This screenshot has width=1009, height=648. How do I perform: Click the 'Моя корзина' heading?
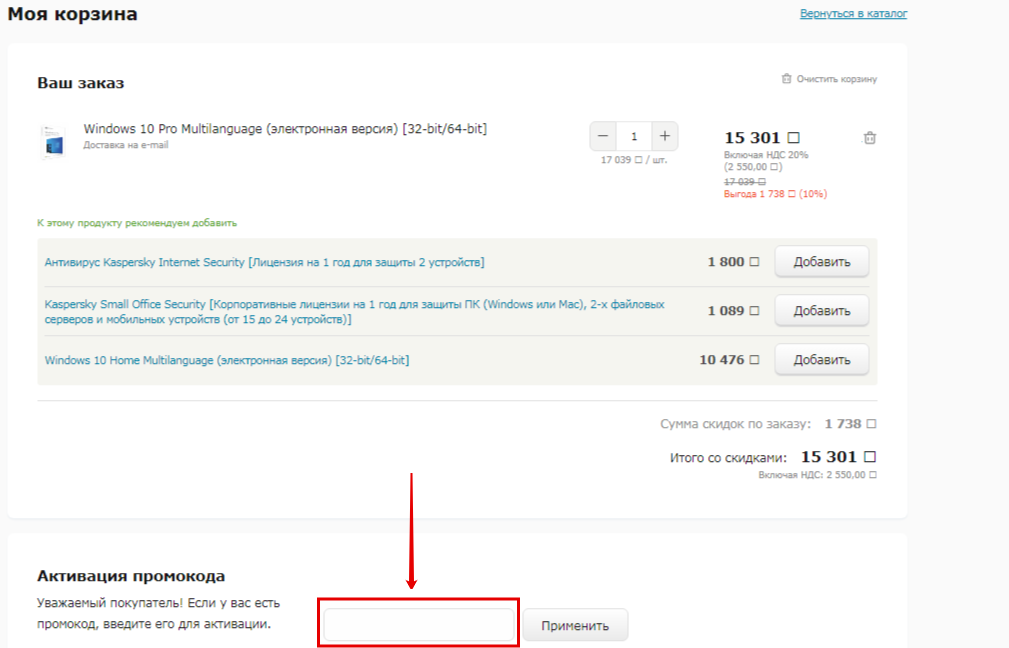click(x=72, y=14)
